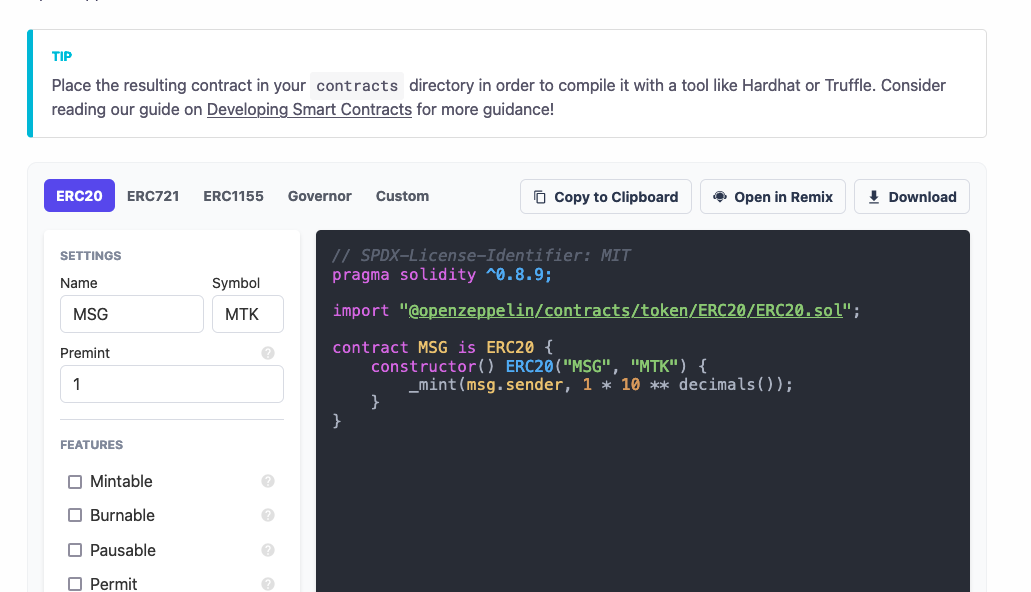
Task: Click the Symbol input field containing MTK
Action: coord(248,314)
